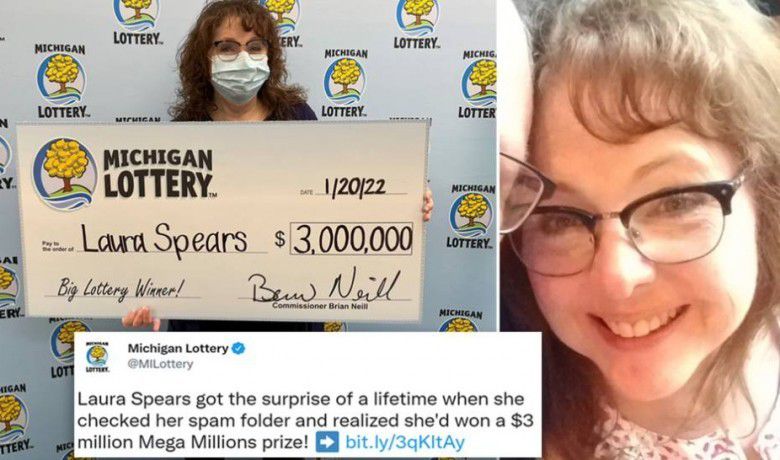Select the 1/20/22 date on the check

click(x=355, y=188)
